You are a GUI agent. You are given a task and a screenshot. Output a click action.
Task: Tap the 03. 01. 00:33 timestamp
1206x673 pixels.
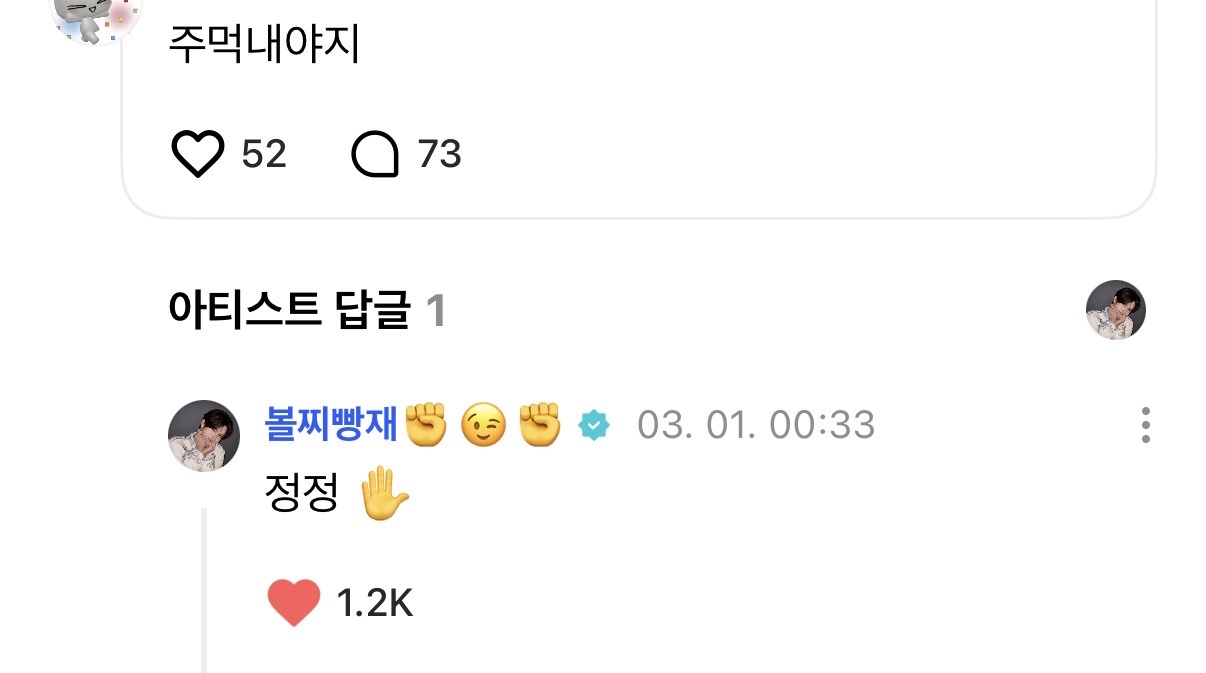click(x=756, y=425)
